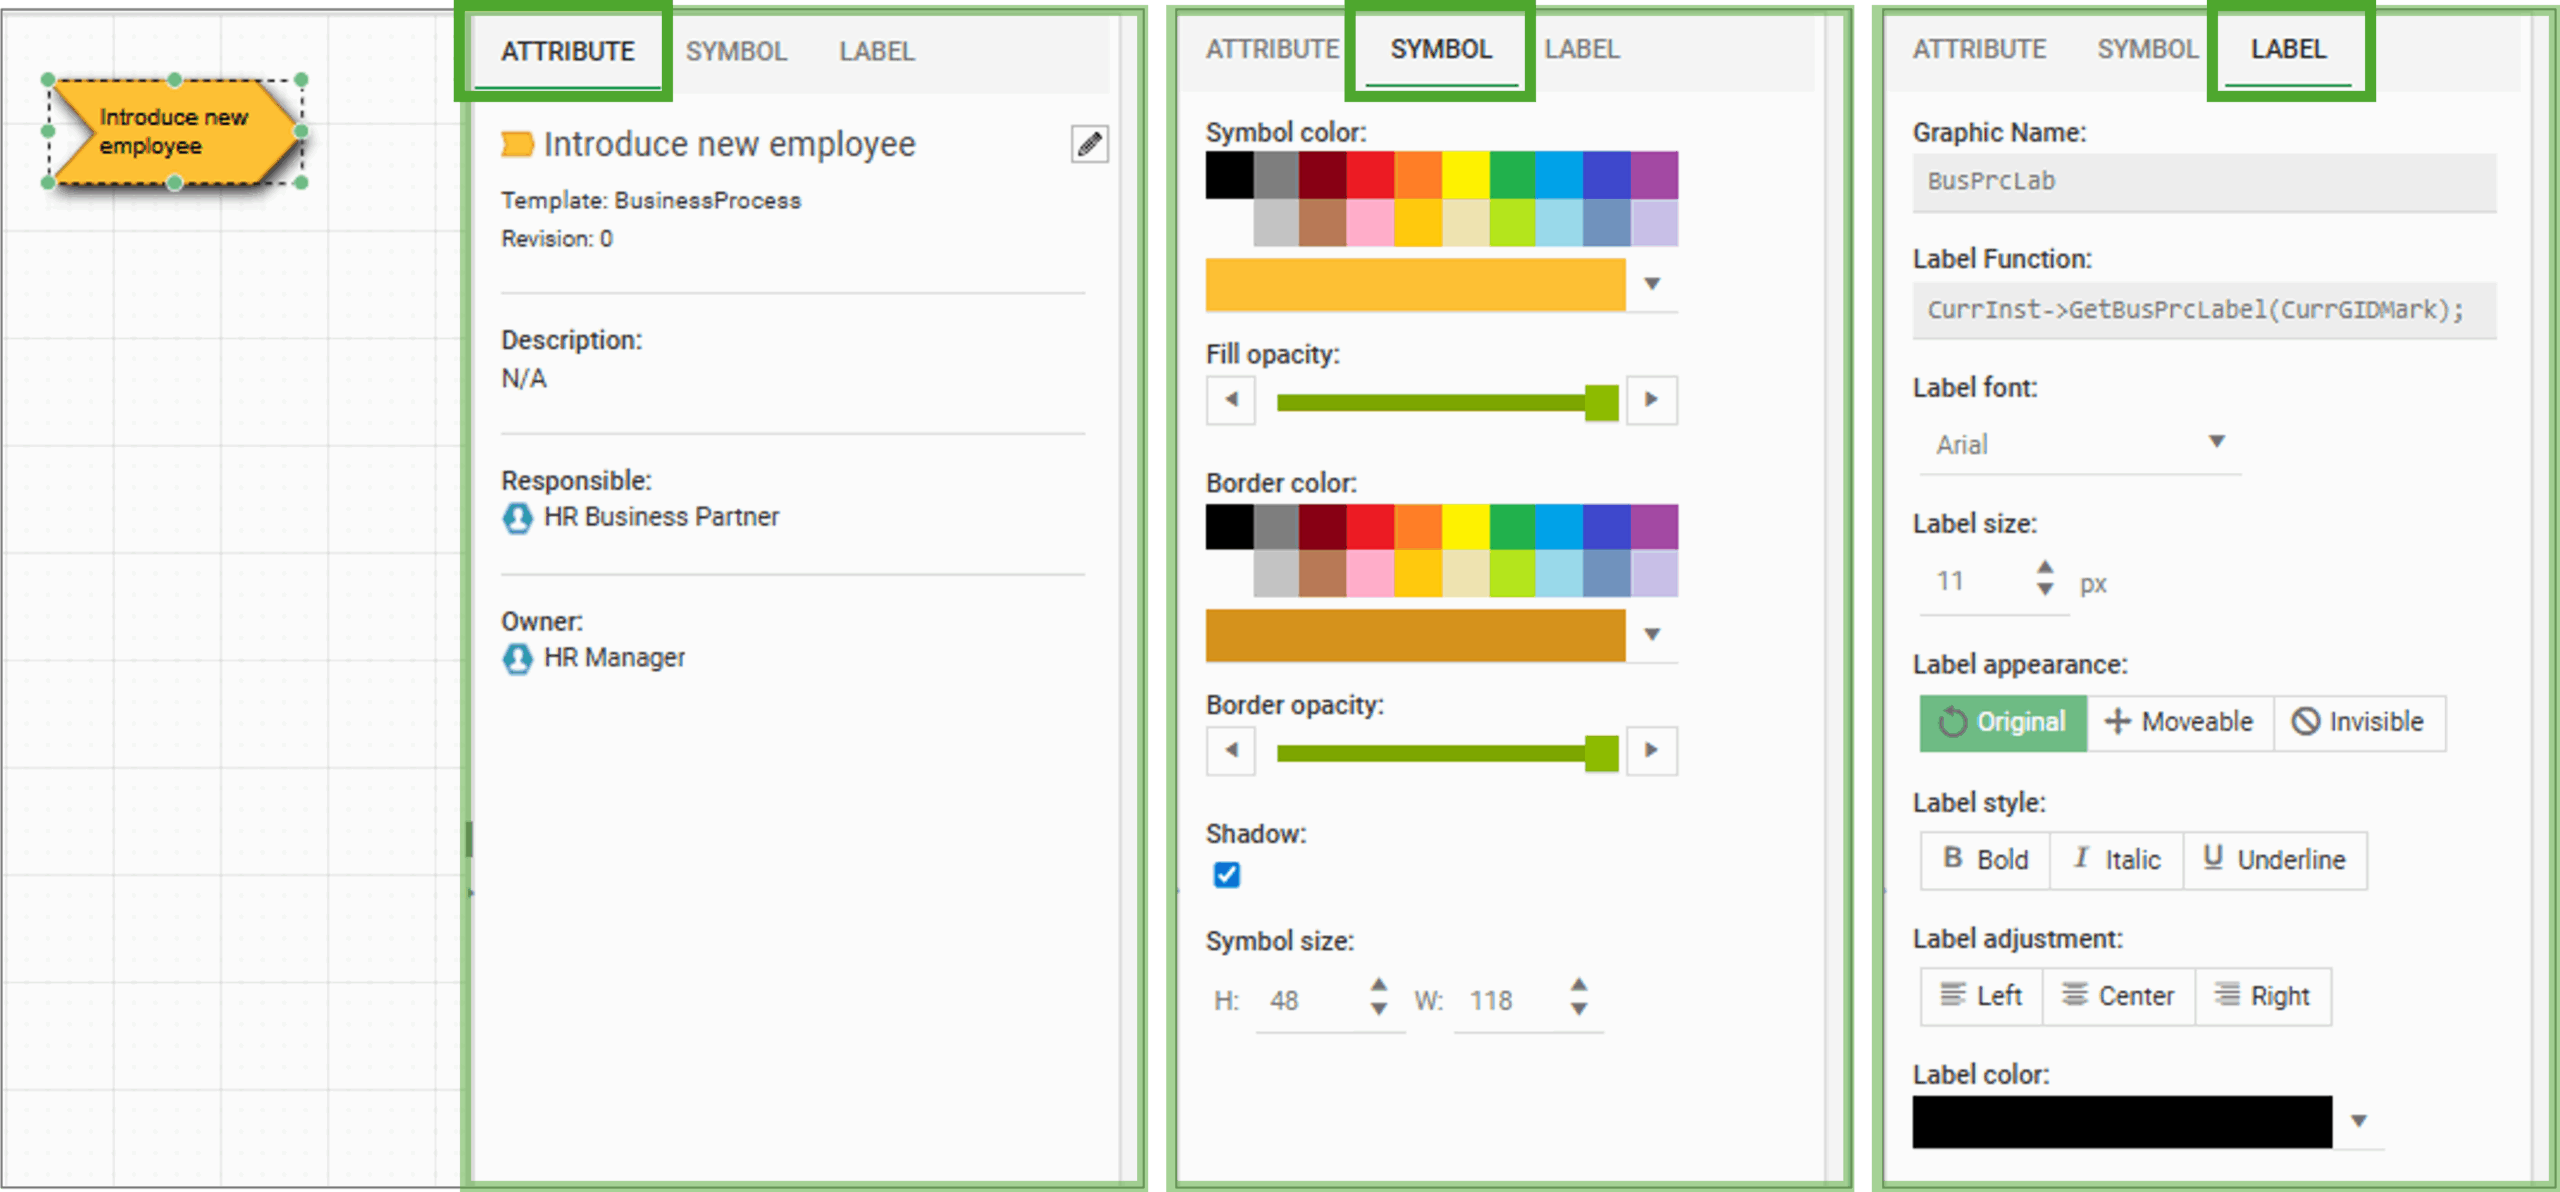
Task: Toggle Underline label style
Action: click(2275, 860)
